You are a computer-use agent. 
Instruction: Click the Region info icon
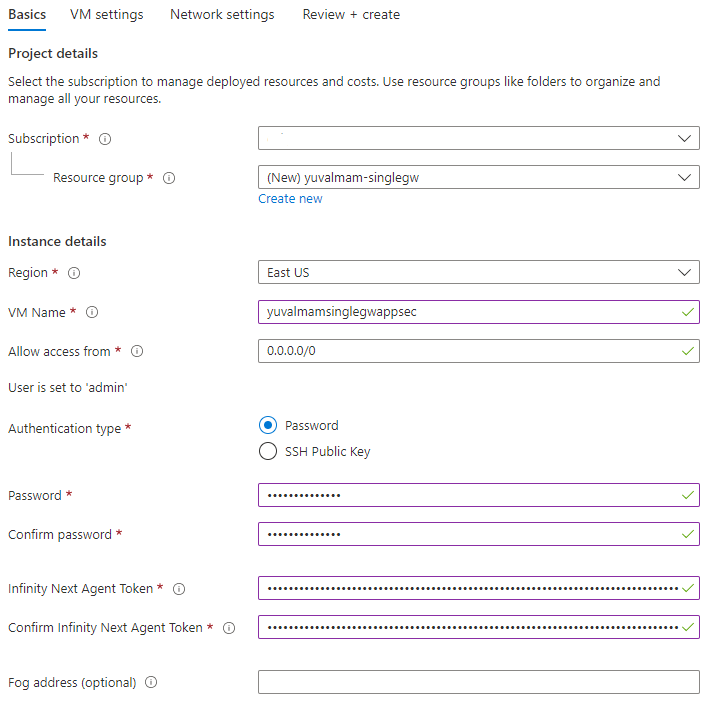(74, 273)
